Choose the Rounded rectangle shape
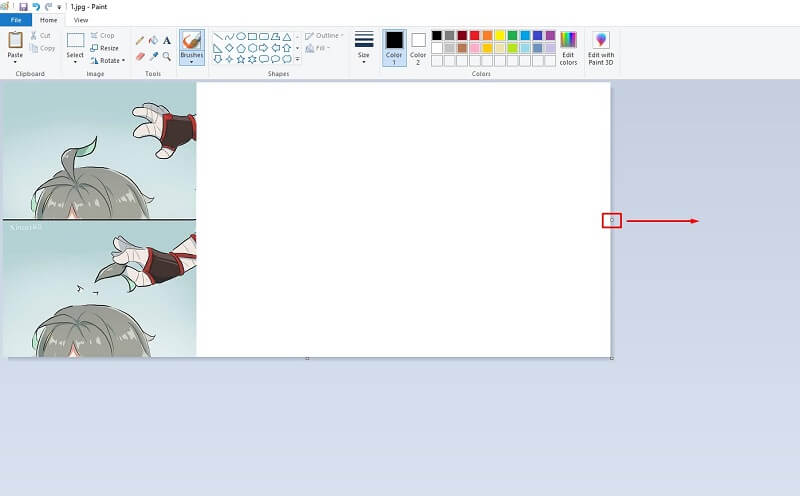 (264, 36)
